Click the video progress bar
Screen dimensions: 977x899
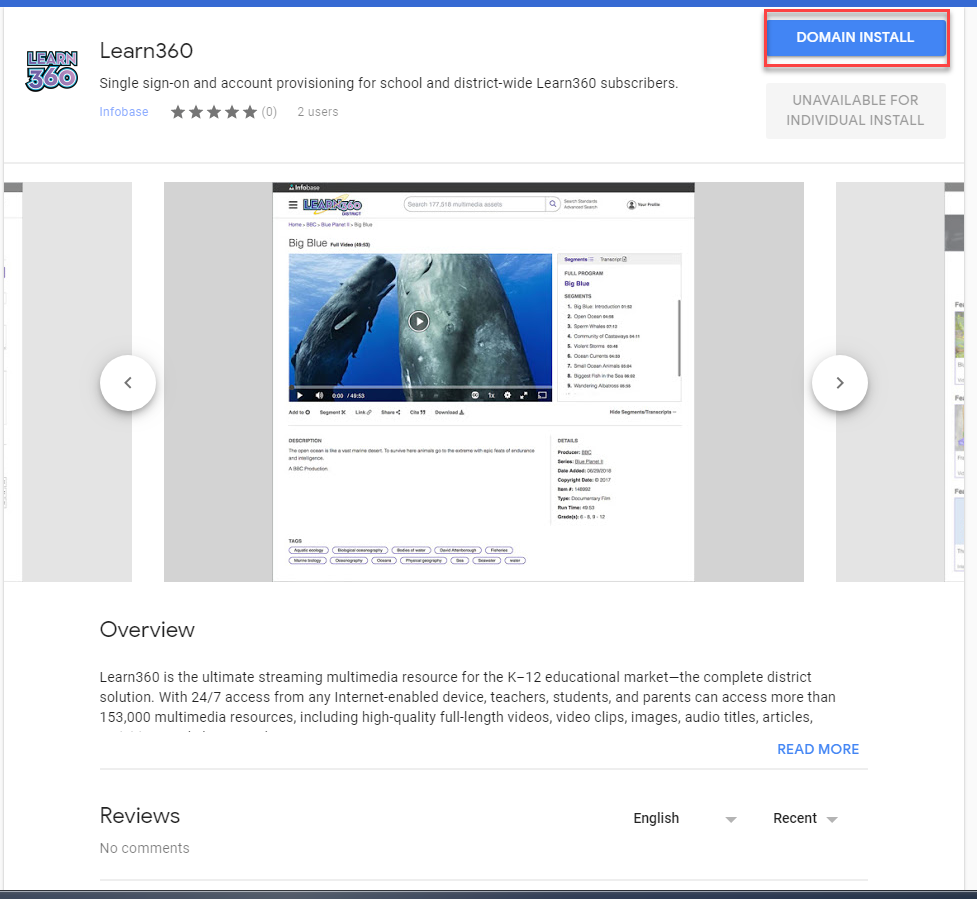click(x=420, y=386)
